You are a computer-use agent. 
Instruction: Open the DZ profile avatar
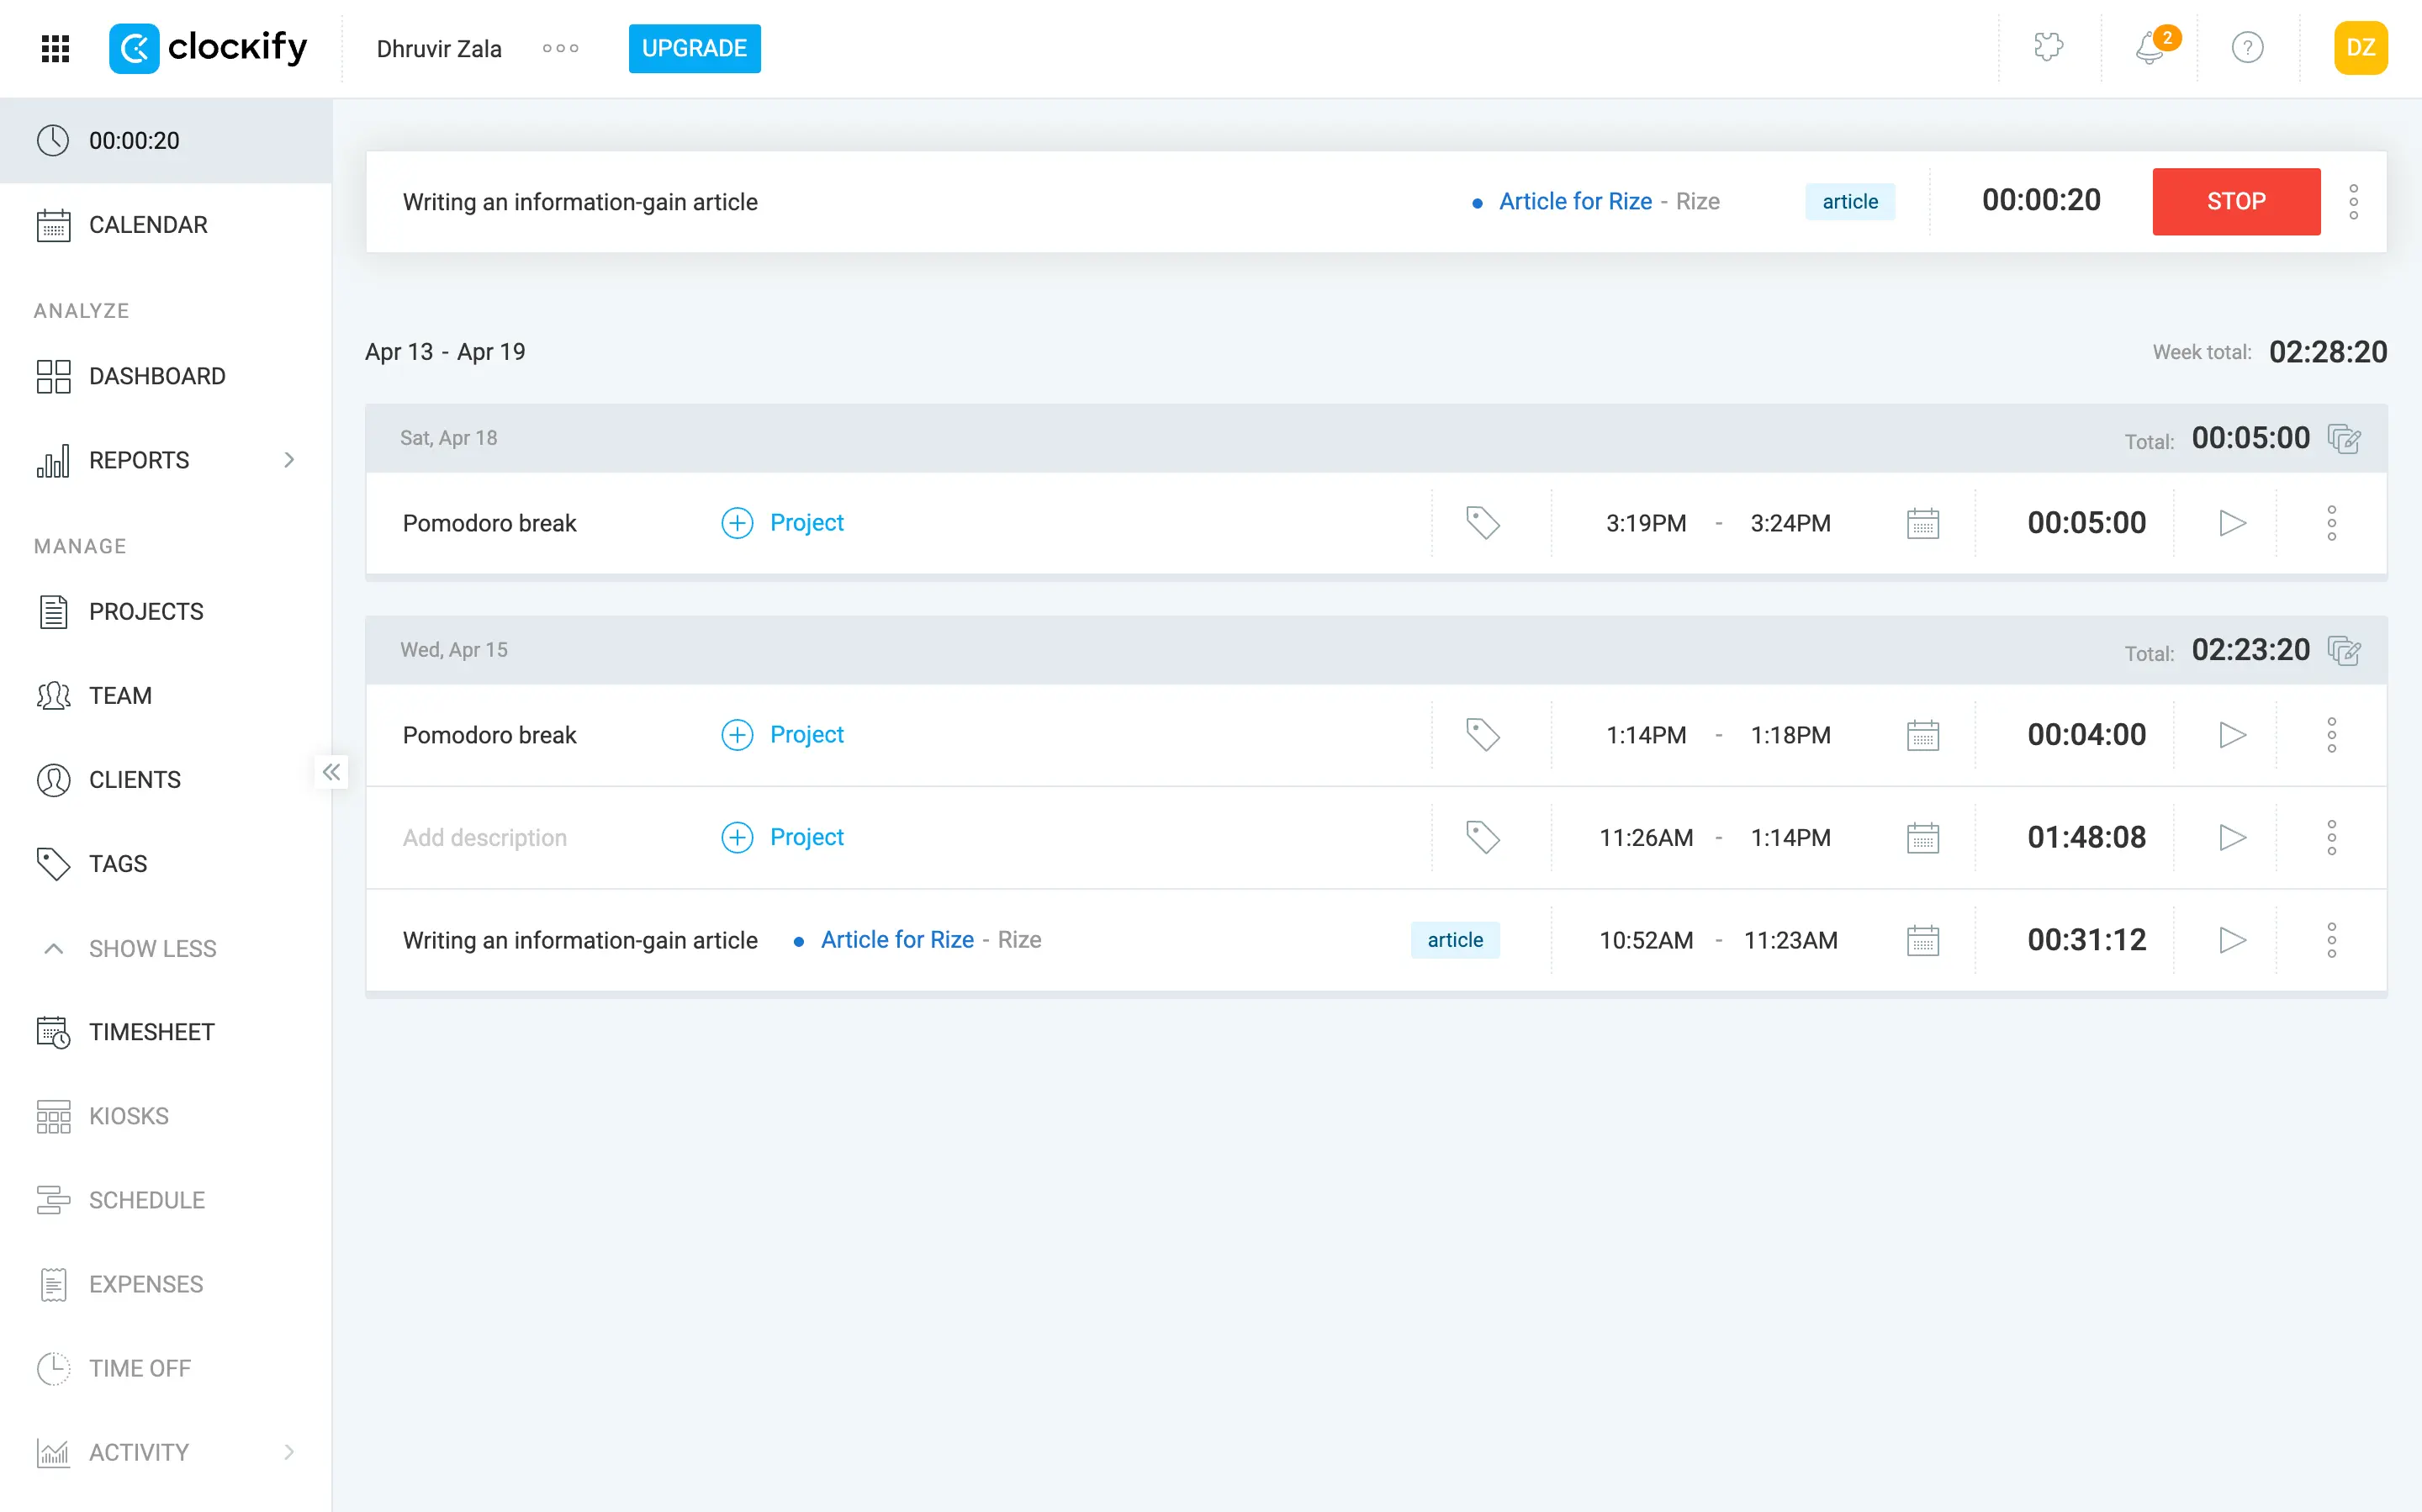click(2360, 47)
